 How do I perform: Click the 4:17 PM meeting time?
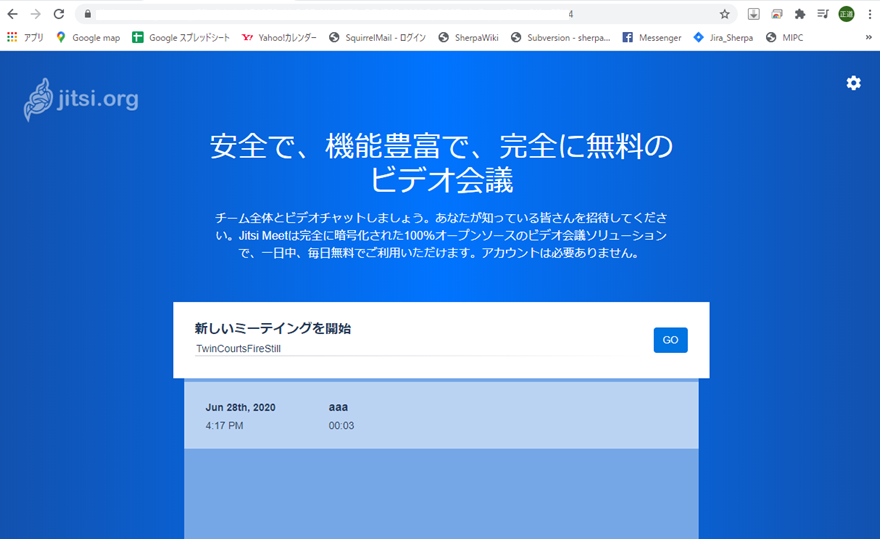(x=224, y=425)
